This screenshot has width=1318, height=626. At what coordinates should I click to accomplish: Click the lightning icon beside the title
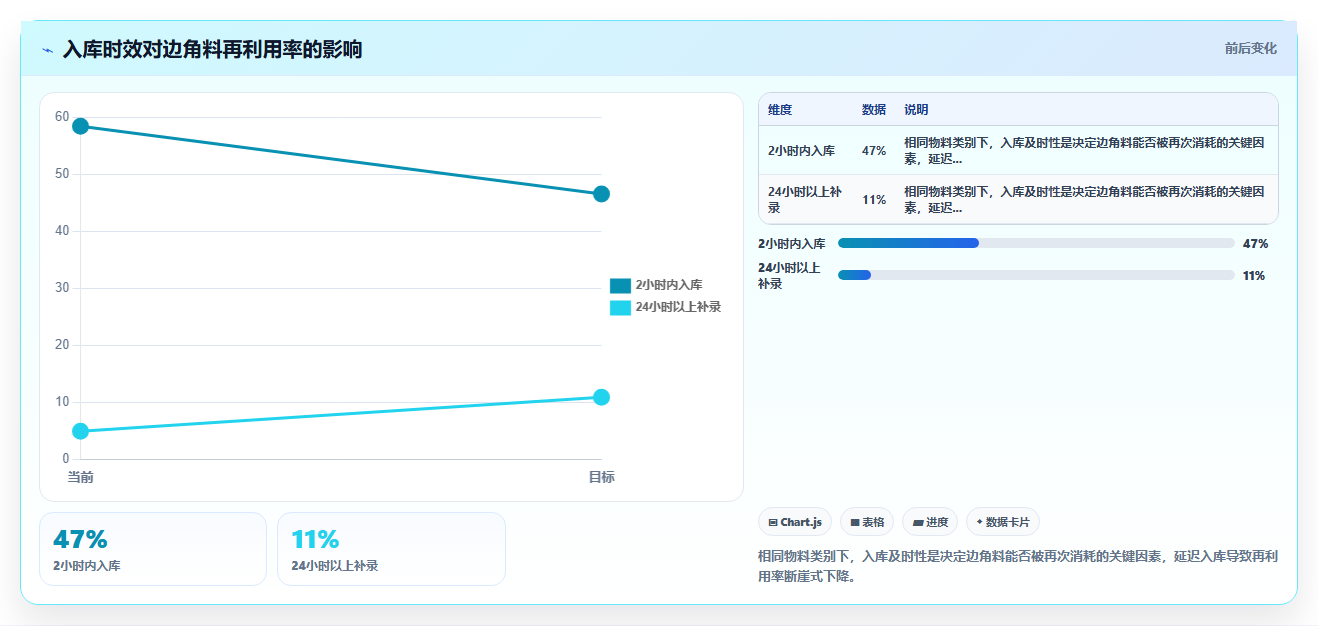(48, 50)
